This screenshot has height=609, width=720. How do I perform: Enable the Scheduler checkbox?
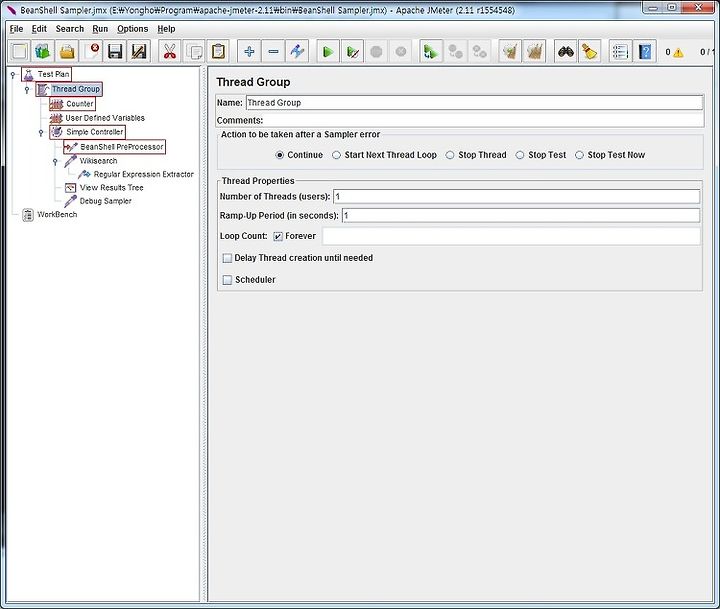(x=227, y=280)
